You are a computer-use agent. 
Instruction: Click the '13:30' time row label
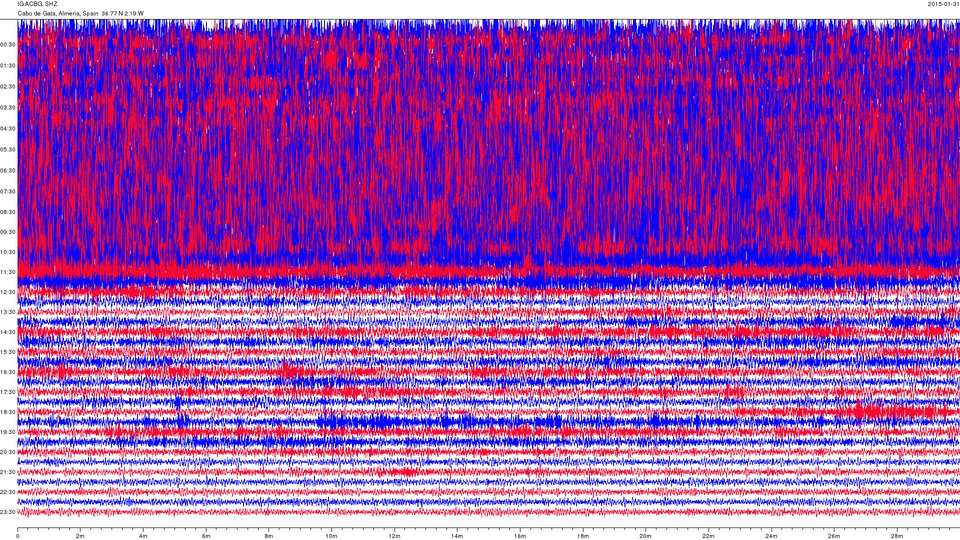pyautogui.click(x=8, y=312)
